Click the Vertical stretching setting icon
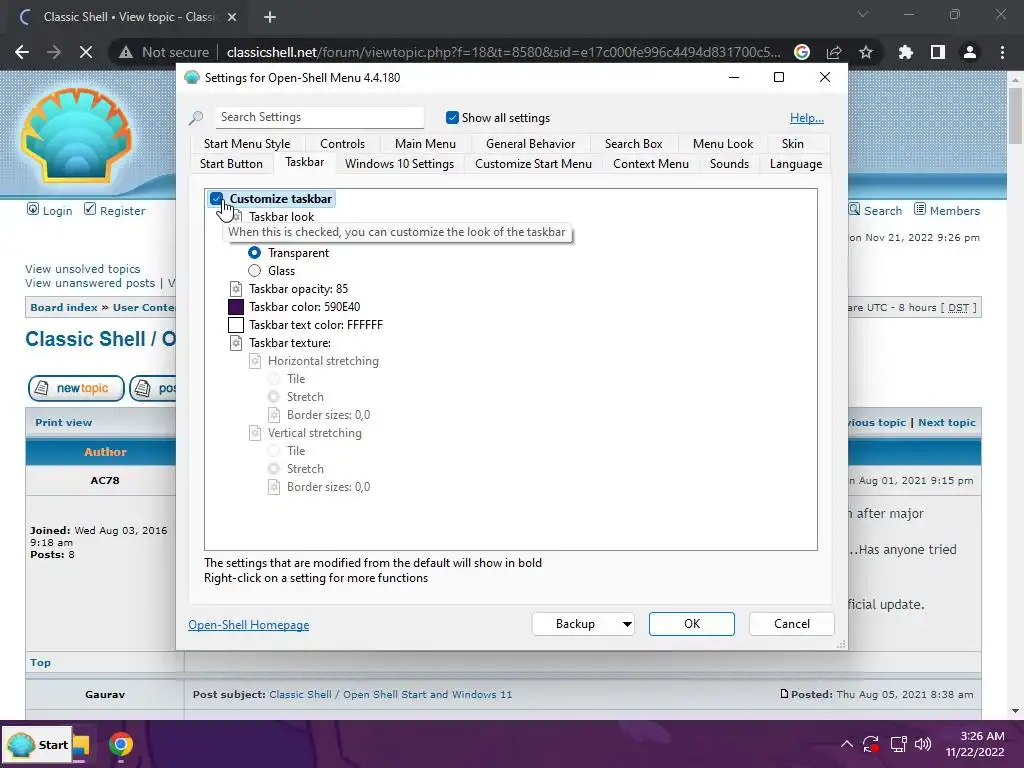The image size is (1024, 768). tap(255, 433)
